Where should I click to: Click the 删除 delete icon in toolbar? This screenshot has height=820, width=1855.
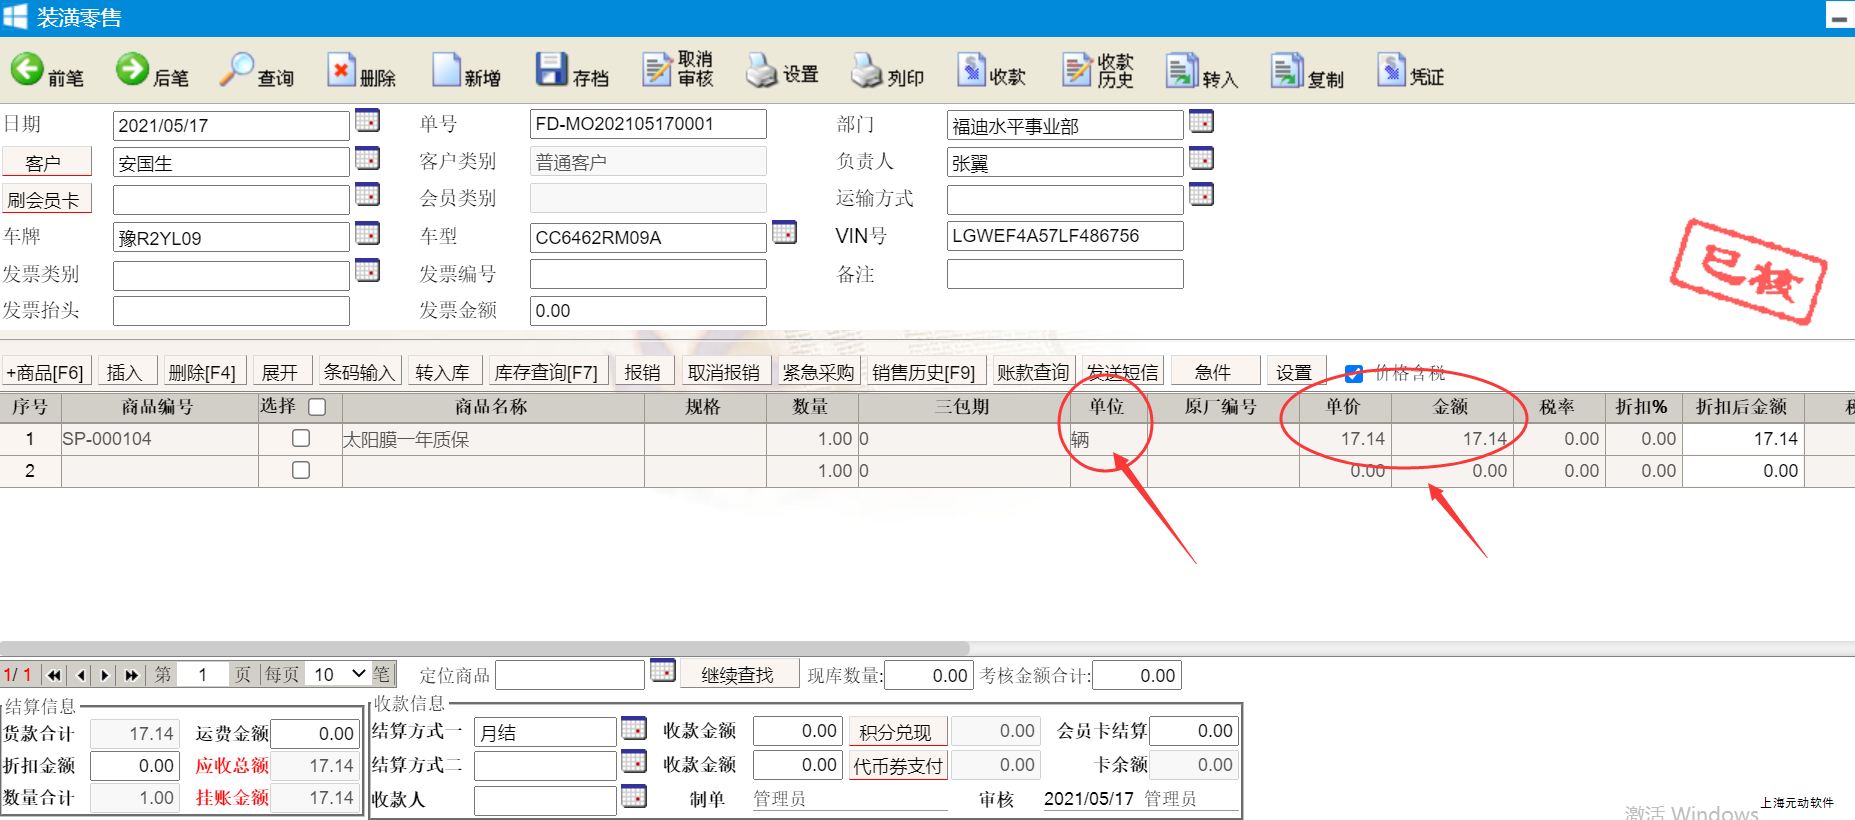pyautogui.click(x=361, y=72)
